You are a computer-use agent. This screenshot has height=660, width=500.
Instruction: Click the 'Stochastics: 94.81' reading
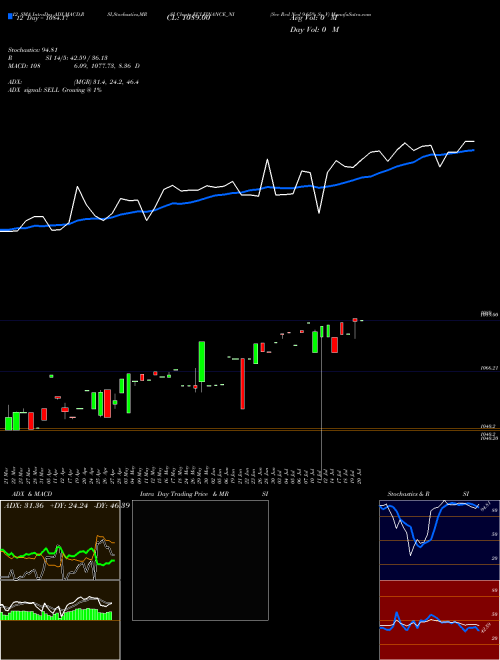tap(32, 50)
